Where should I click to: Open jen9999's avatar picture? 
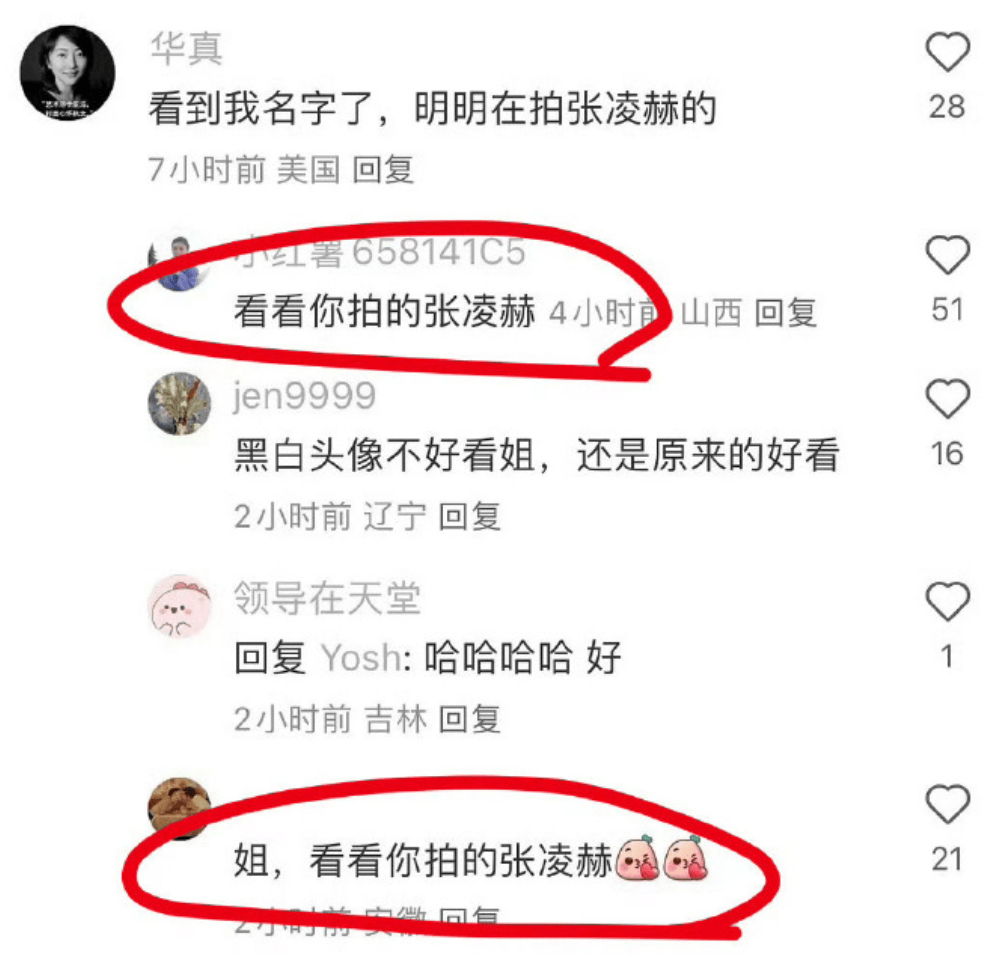[x=179, y=404]
